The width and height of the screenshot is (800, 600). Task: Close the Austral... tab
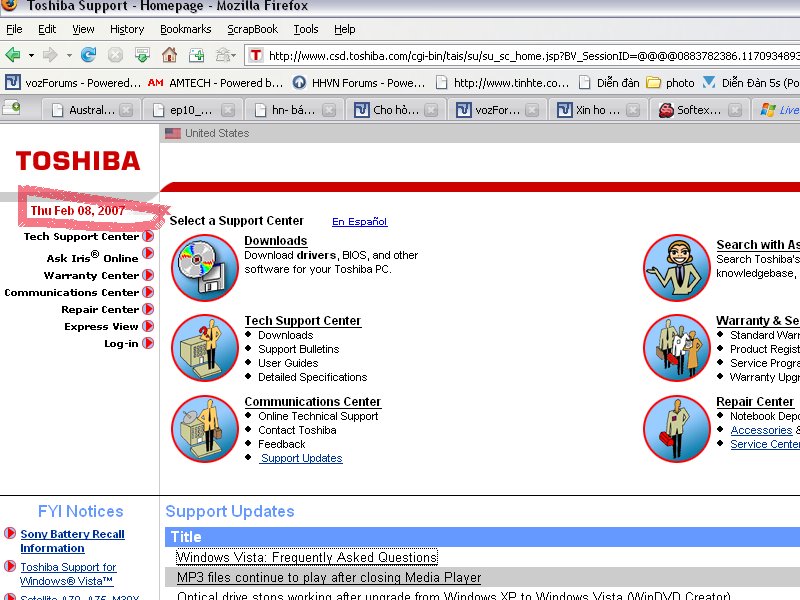(x=126, y=110)
